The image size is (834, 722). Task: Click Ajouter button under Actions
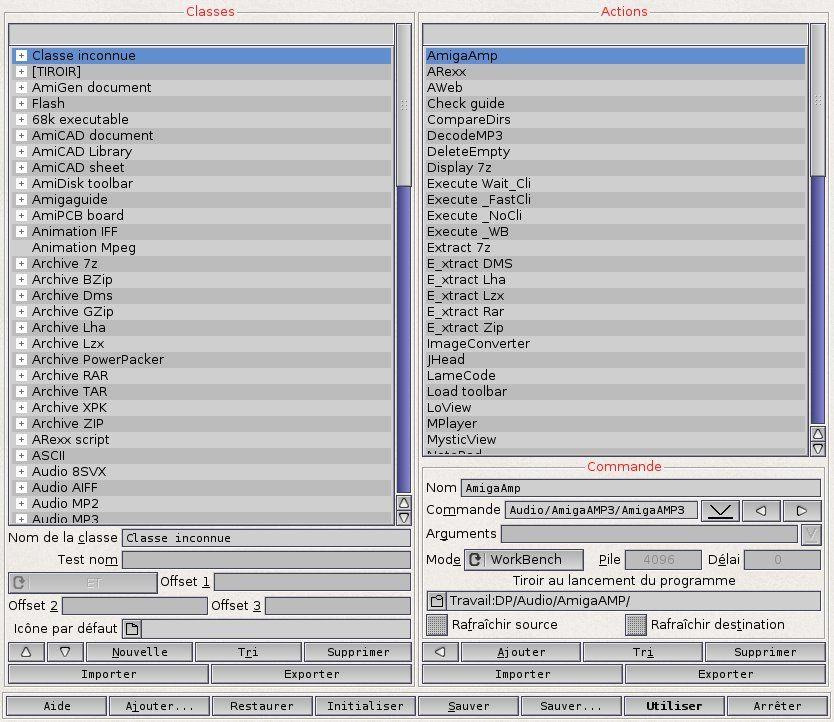point(521,652)
